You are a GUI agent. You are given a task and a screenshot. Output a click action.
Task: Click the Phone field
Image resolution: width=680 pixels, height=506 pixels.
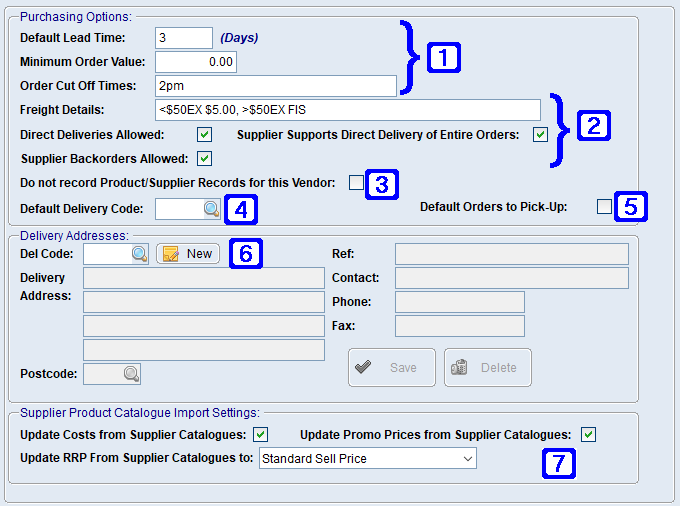click(460, 302)
